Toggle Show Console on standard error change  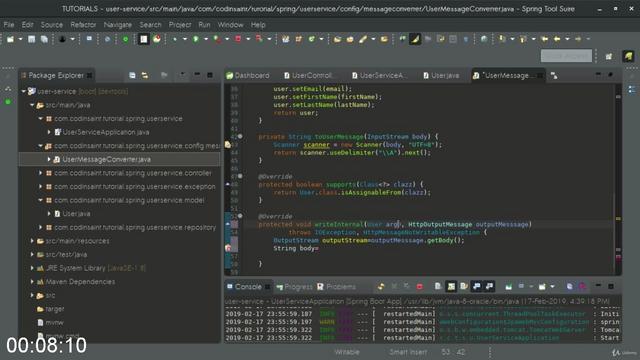tap(489, 287)
